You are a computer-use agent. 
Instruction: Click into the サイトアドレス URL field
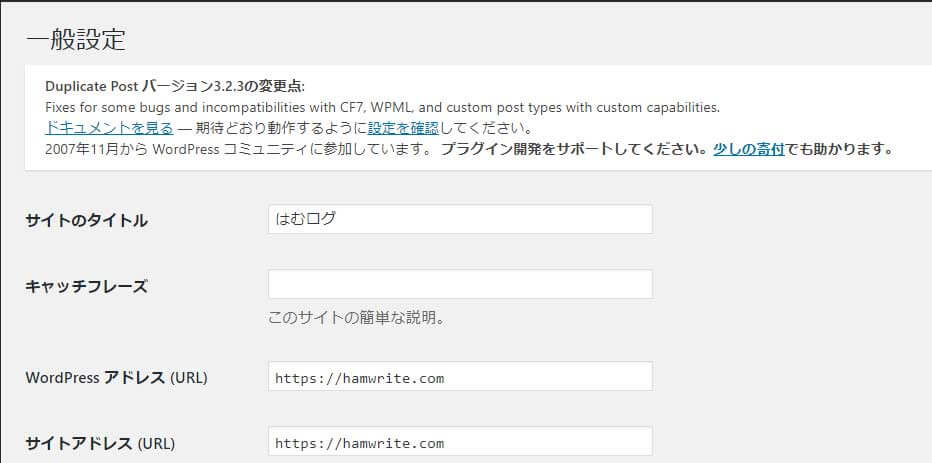(x=460, y=441)
